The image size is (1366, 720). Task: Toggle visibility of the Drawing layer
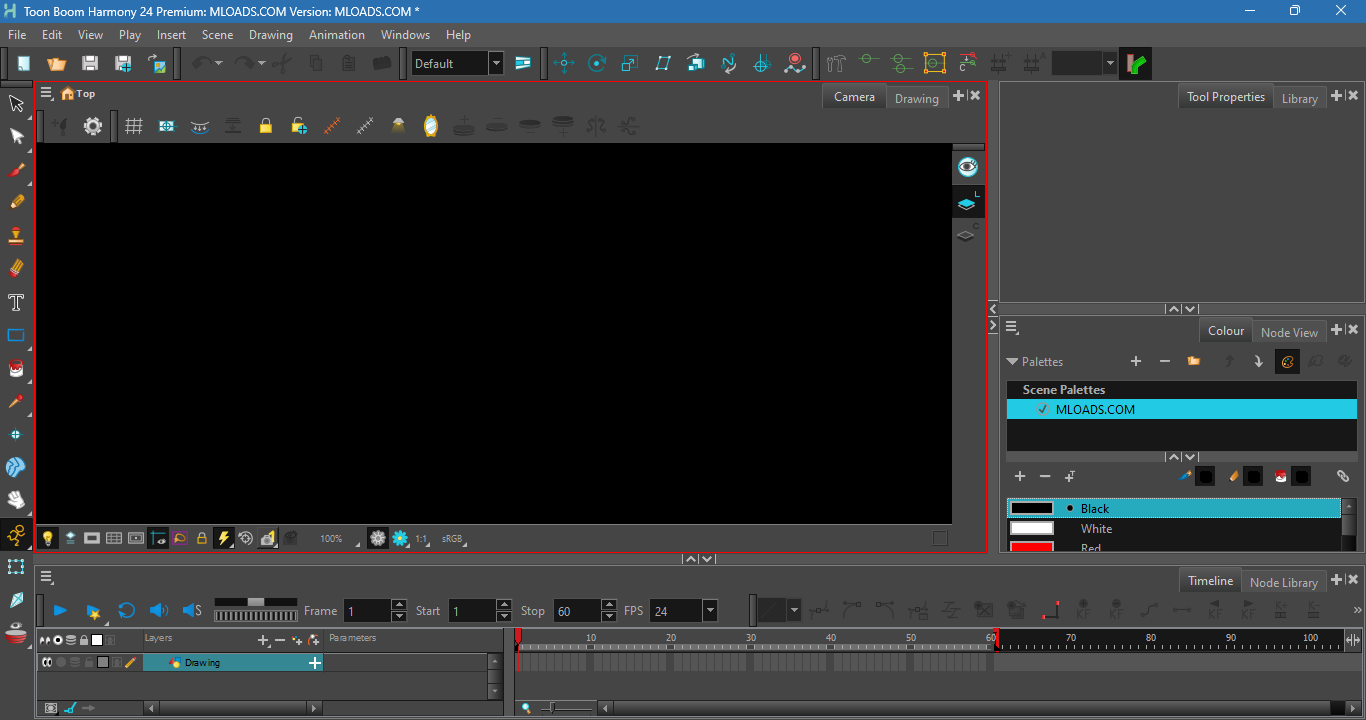coord(46,662)
